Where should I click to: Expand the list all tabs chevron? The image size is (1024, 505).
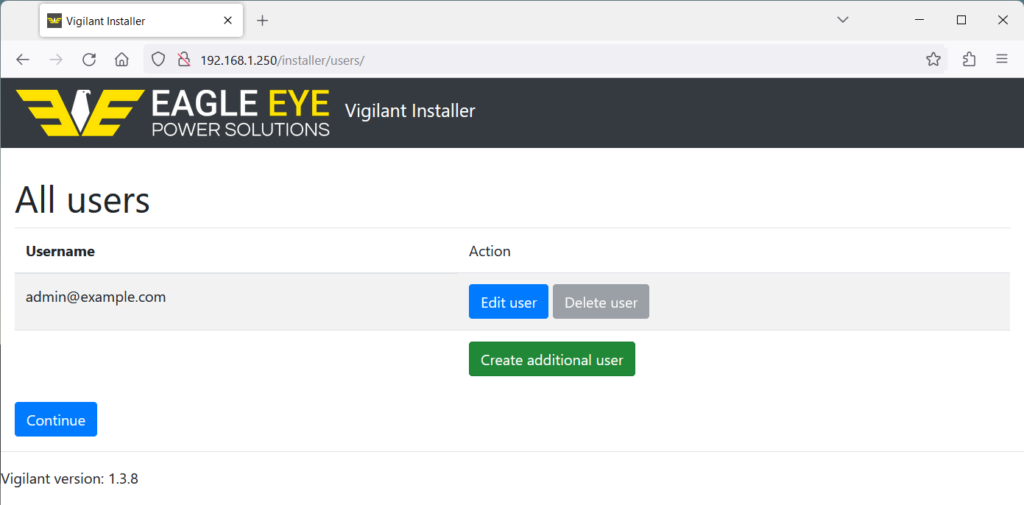point(842,20)
